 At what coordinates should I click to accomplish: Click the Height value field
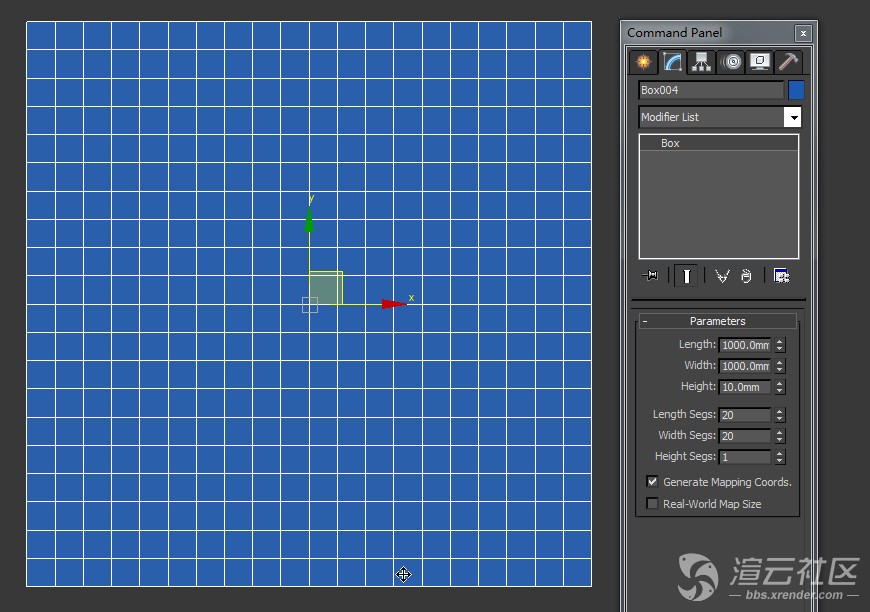pos(745,387)
